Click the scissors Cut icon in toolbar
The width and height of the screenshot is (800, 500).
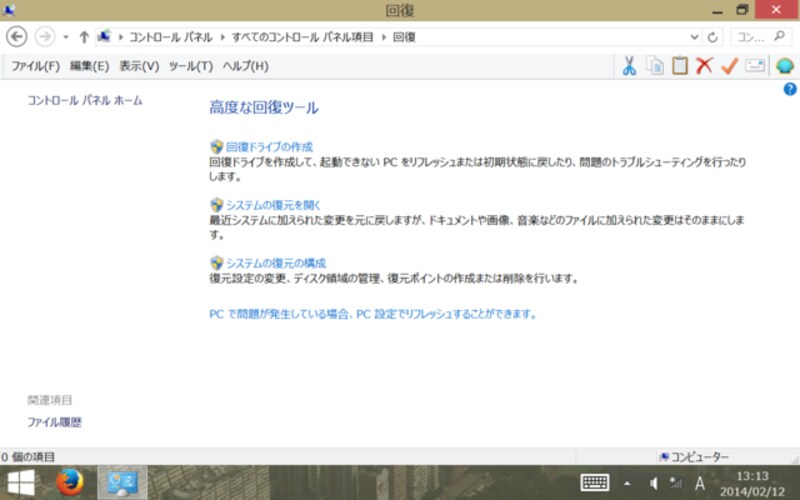point(629,66)
